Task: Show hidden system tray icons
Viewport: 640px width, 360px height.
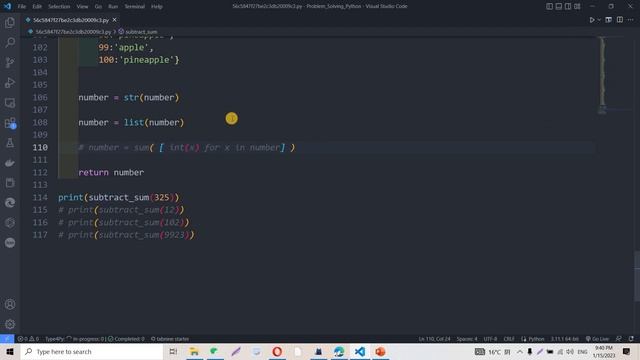Action: tap(520, 351)
